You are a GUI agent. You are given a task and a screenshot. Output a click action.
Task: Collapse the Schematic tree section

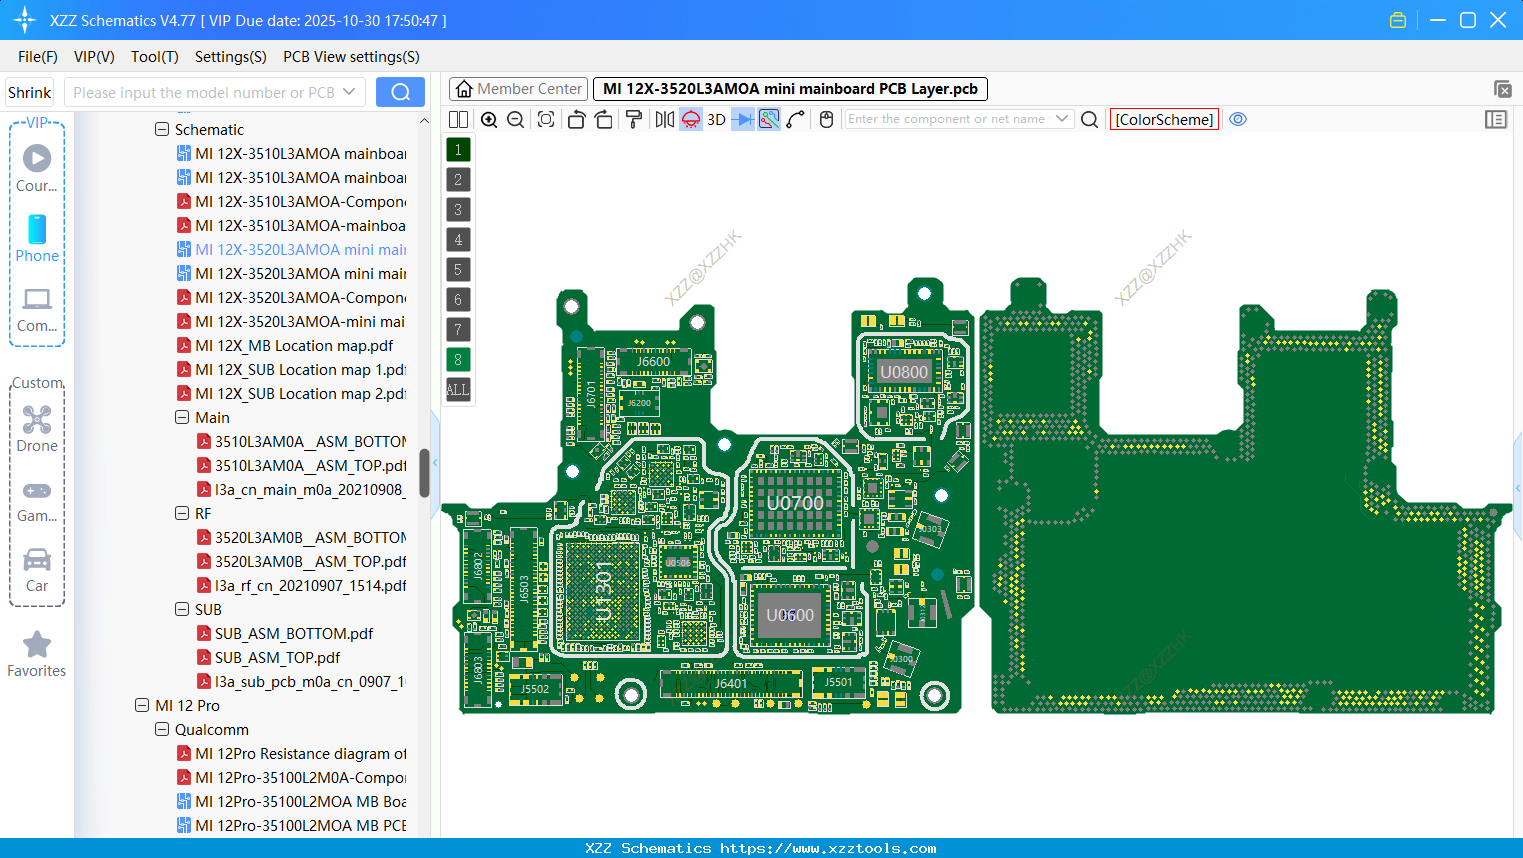click(161, 129)
